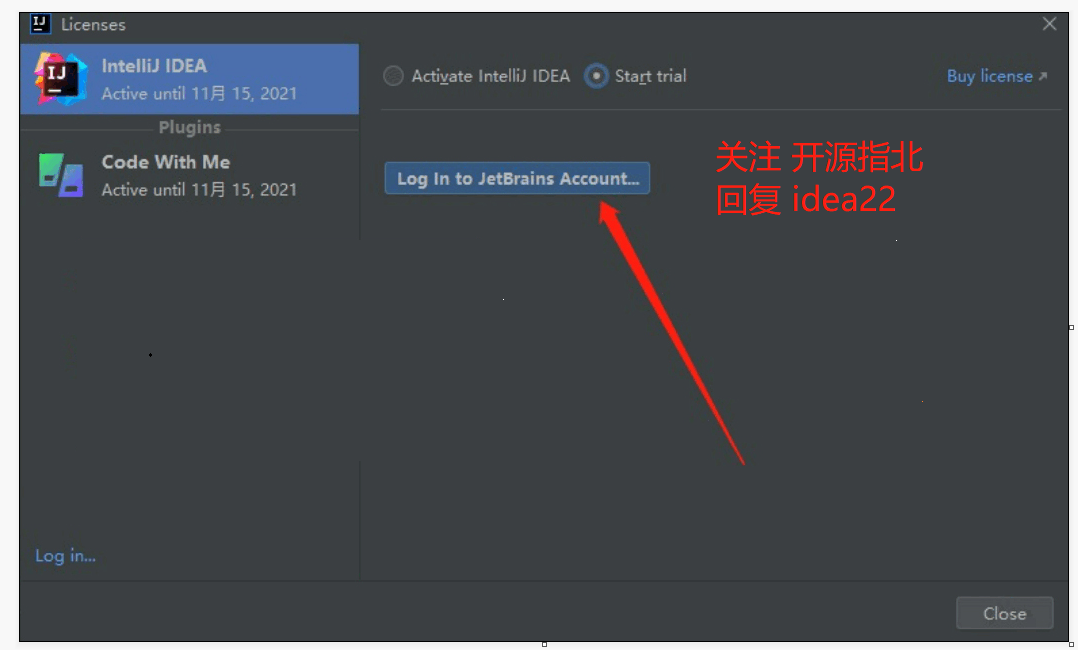1078x650 pixels.
Task: Click the Code With Me plugin icon
Action: [61, 175]
